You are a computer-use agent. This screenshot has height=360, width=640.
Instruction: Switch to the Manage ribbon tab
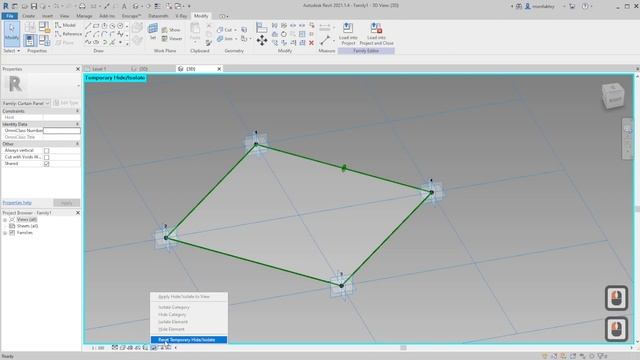pyautogui.click(x=84, y=16)
